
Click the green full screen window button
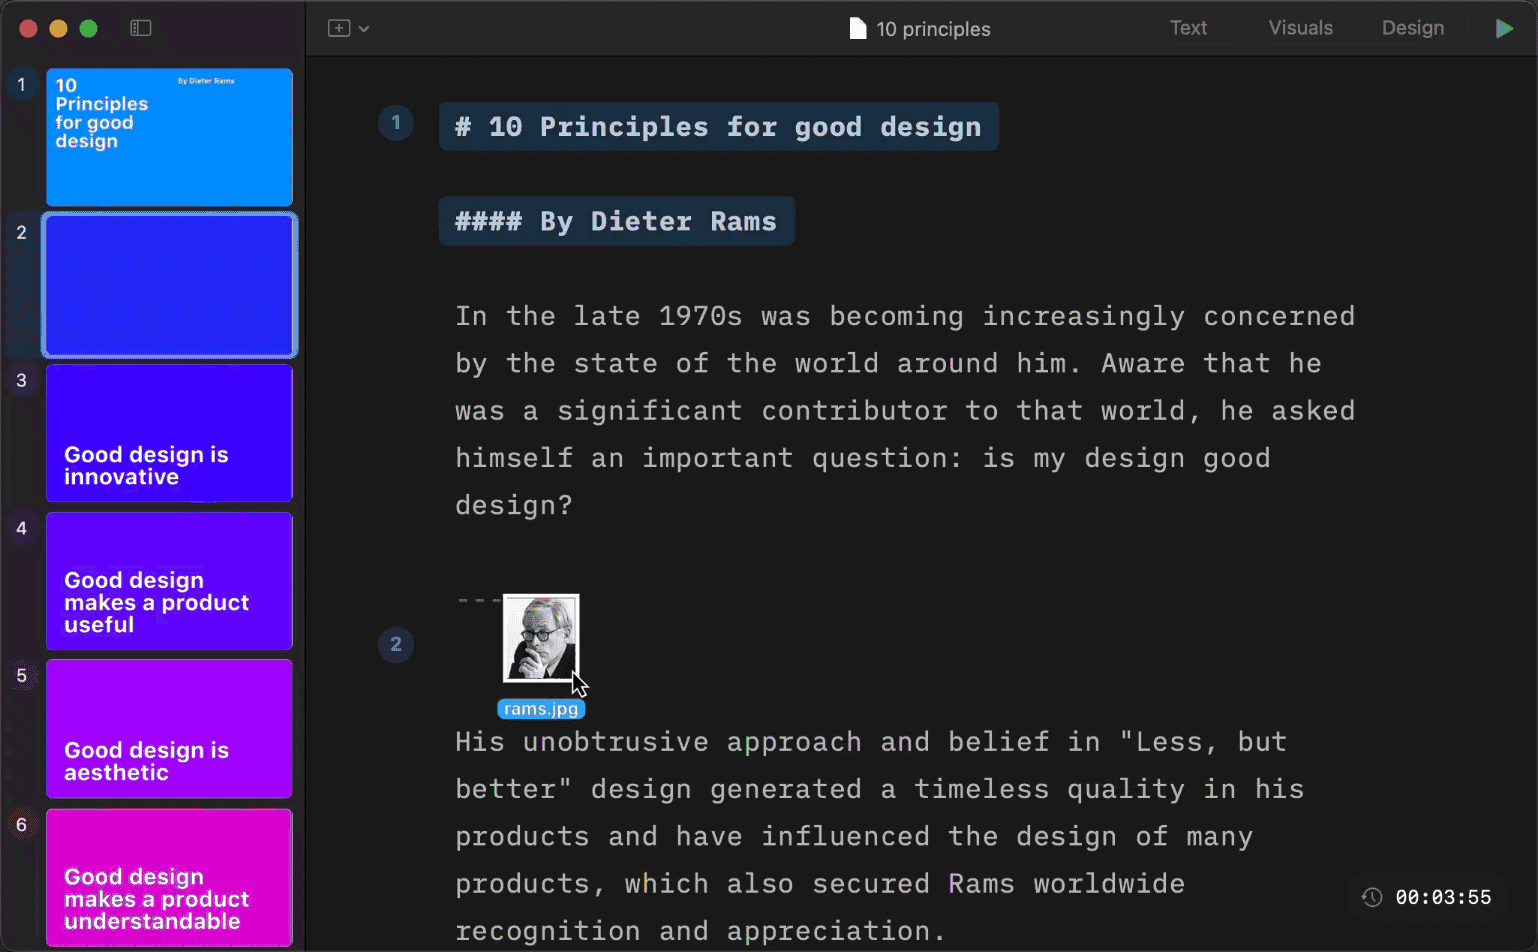point(88,28)
